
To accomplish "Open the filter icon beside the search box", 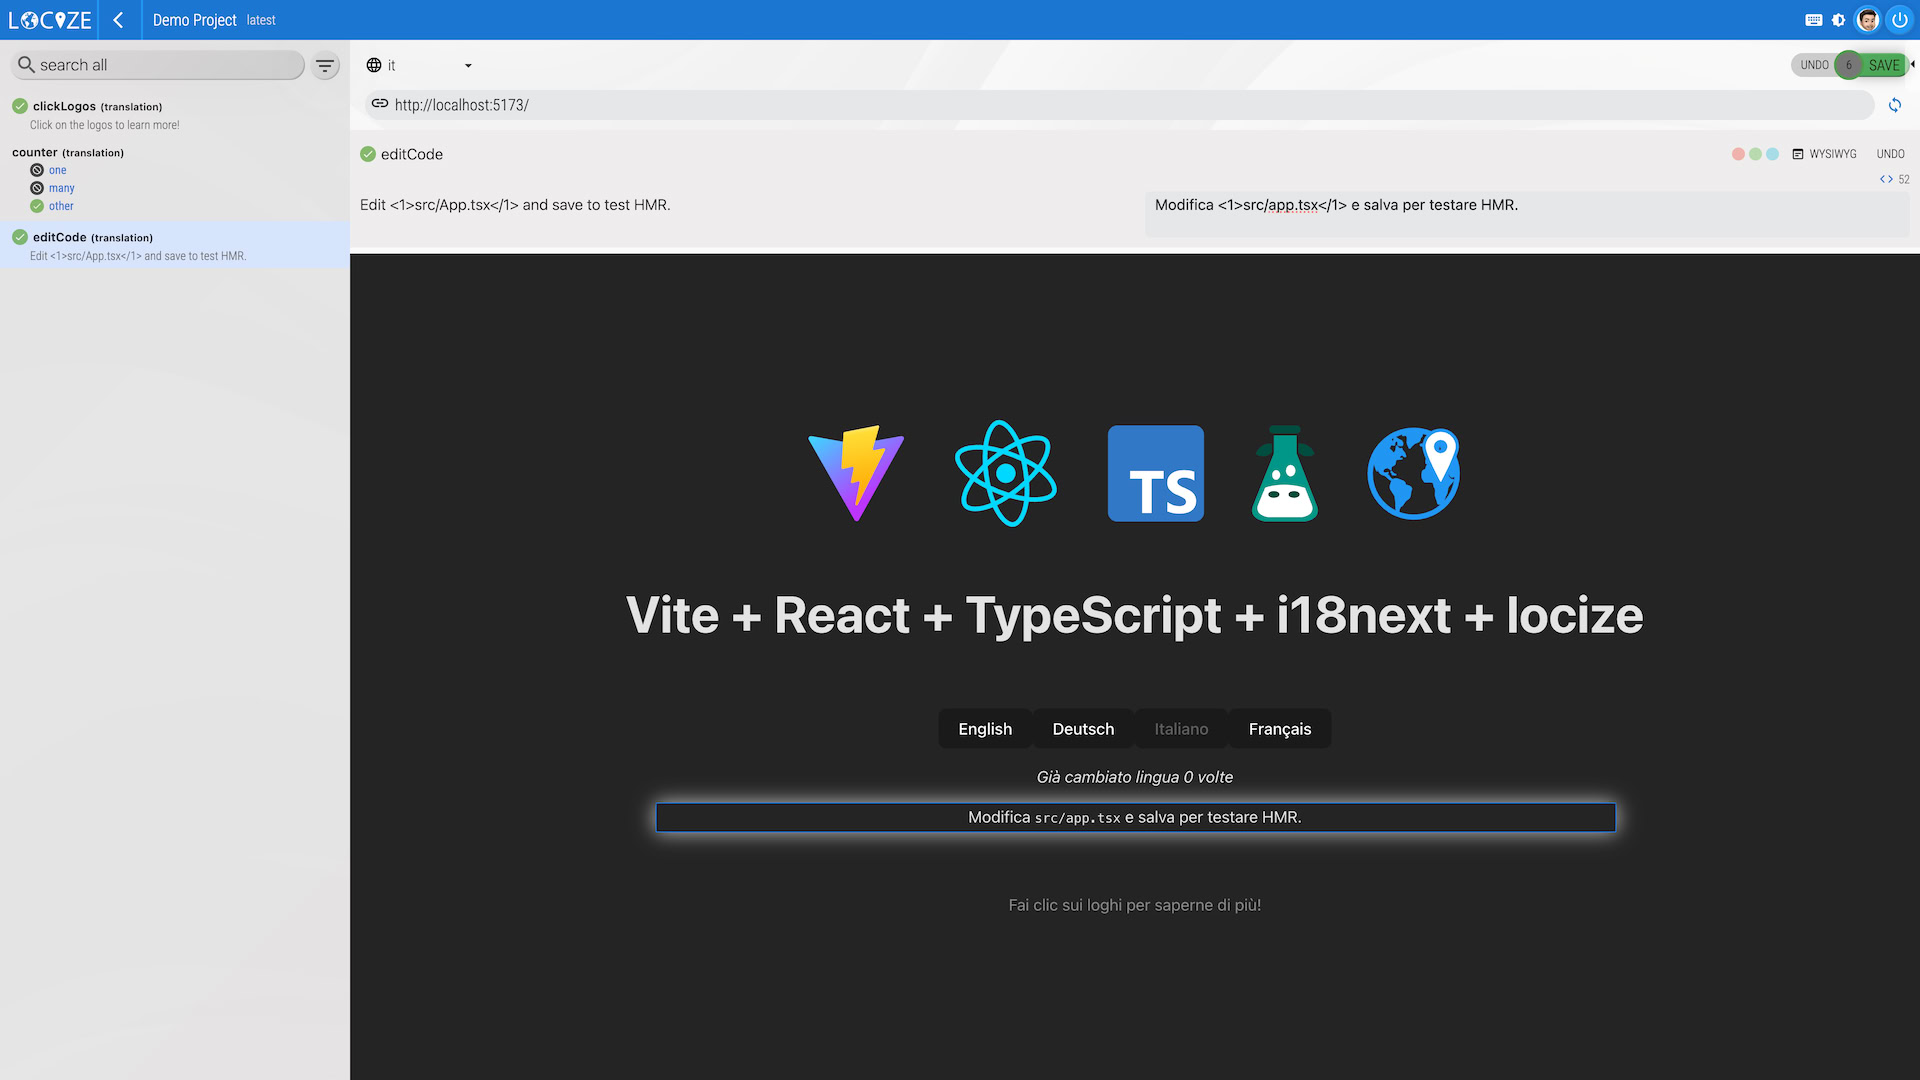I will (x=325, y=66).
